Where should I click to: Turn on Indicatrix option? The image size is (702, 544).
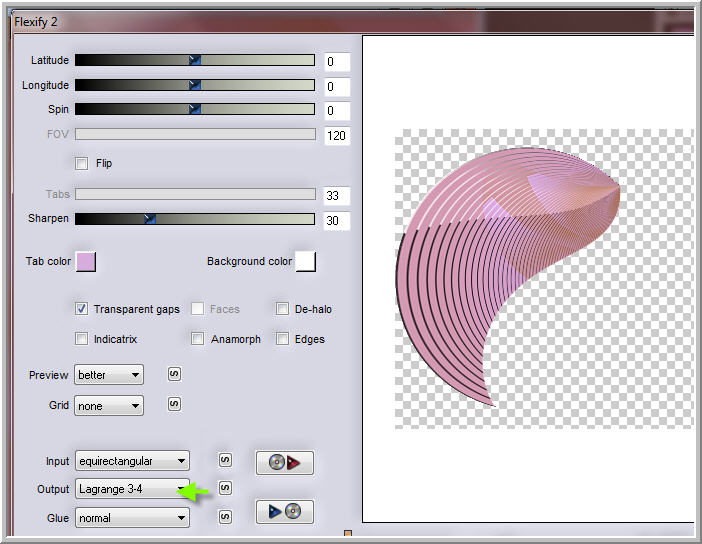(x=81, y=339)
